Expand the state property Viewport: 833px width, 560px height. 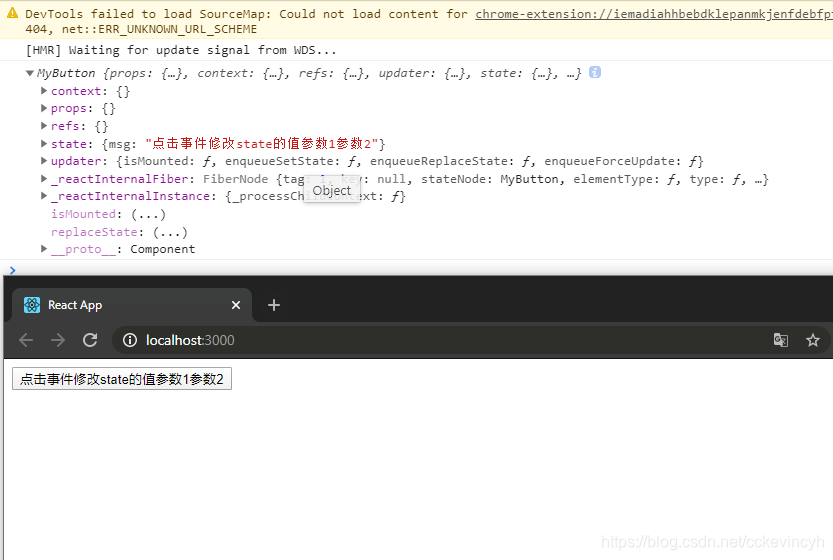click(44, 143)
